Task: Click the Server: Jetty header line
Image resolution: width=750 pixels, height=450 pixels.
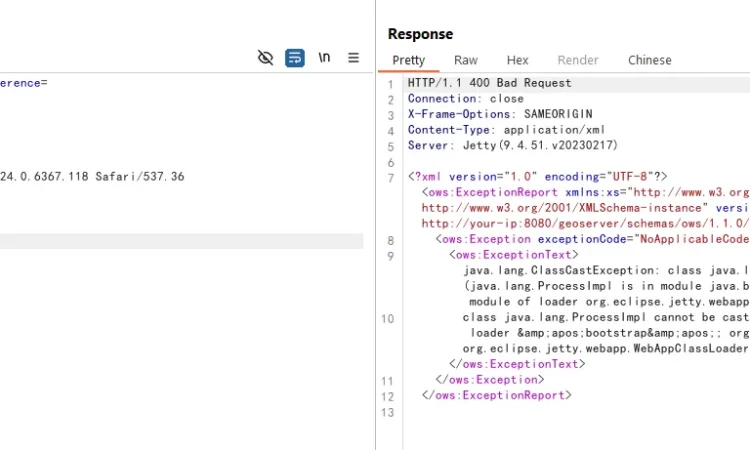Action: pos(512,145)
